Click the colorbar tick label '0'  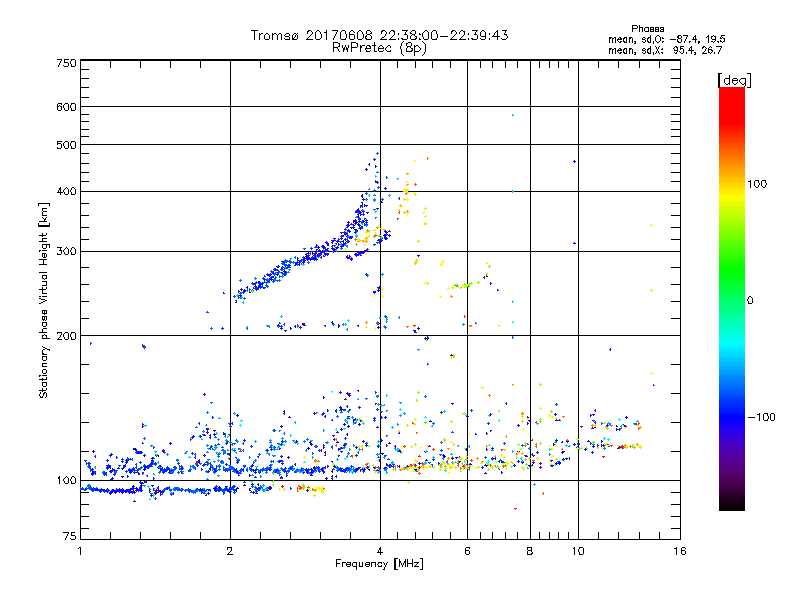click(x=750, y=301)
